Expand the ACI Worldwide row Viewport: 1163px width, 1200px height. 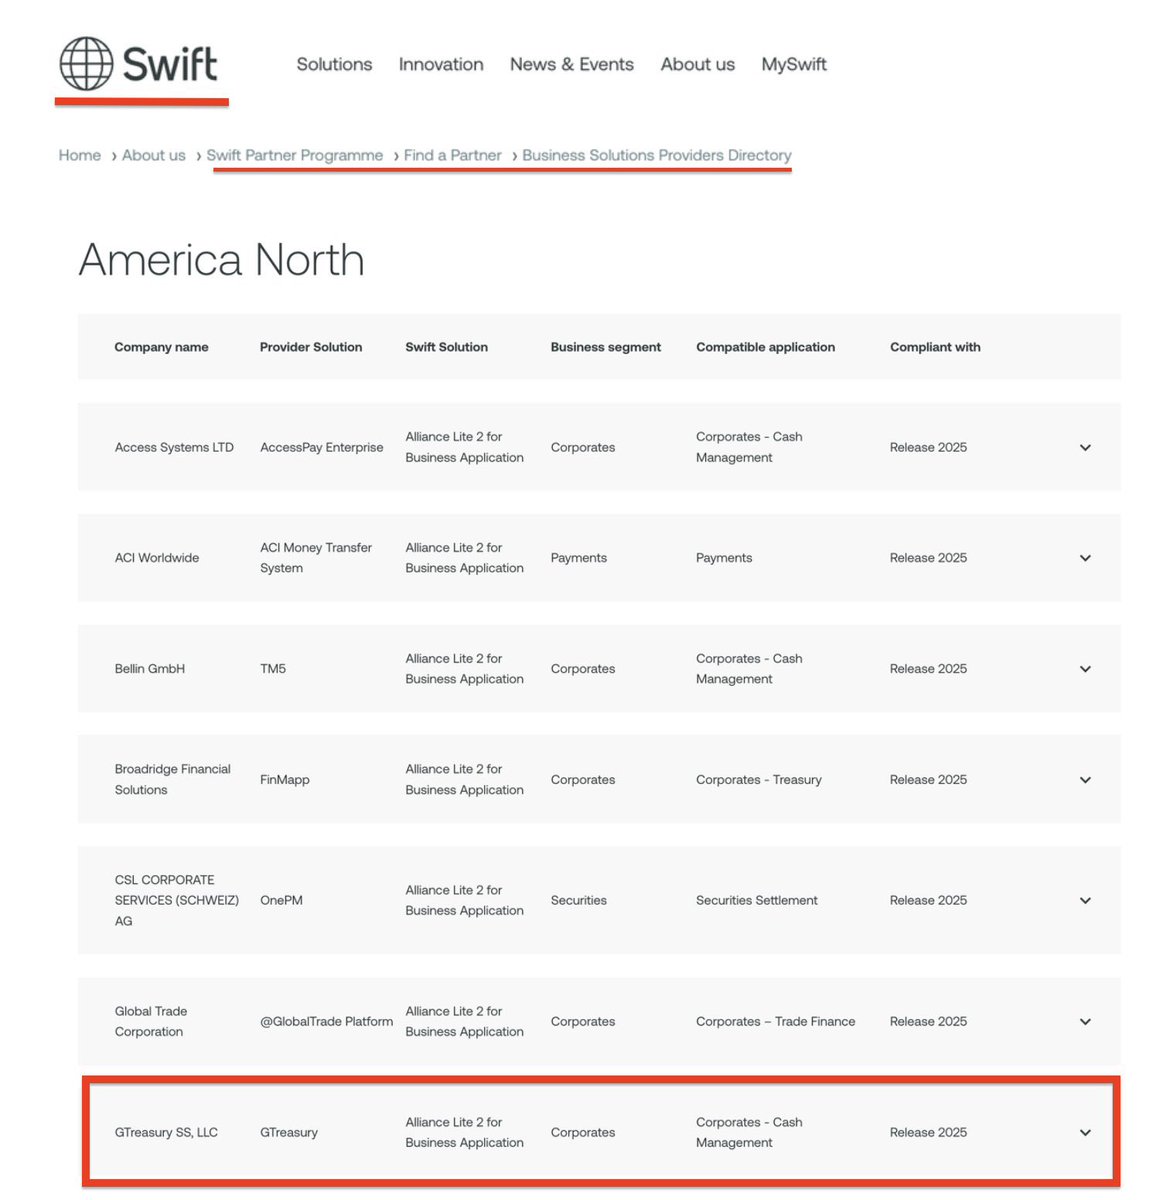coord(1085,558)
